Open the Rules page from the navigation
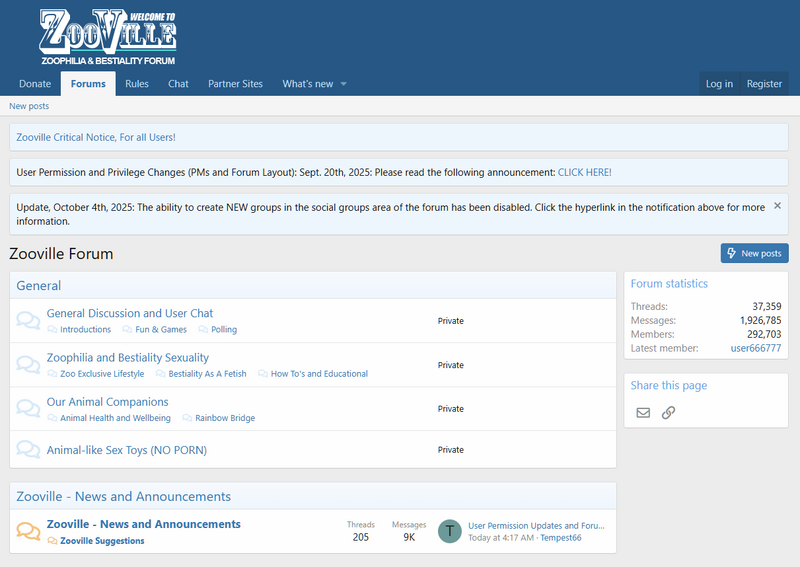The image size is (800, 567). point(137,84)
